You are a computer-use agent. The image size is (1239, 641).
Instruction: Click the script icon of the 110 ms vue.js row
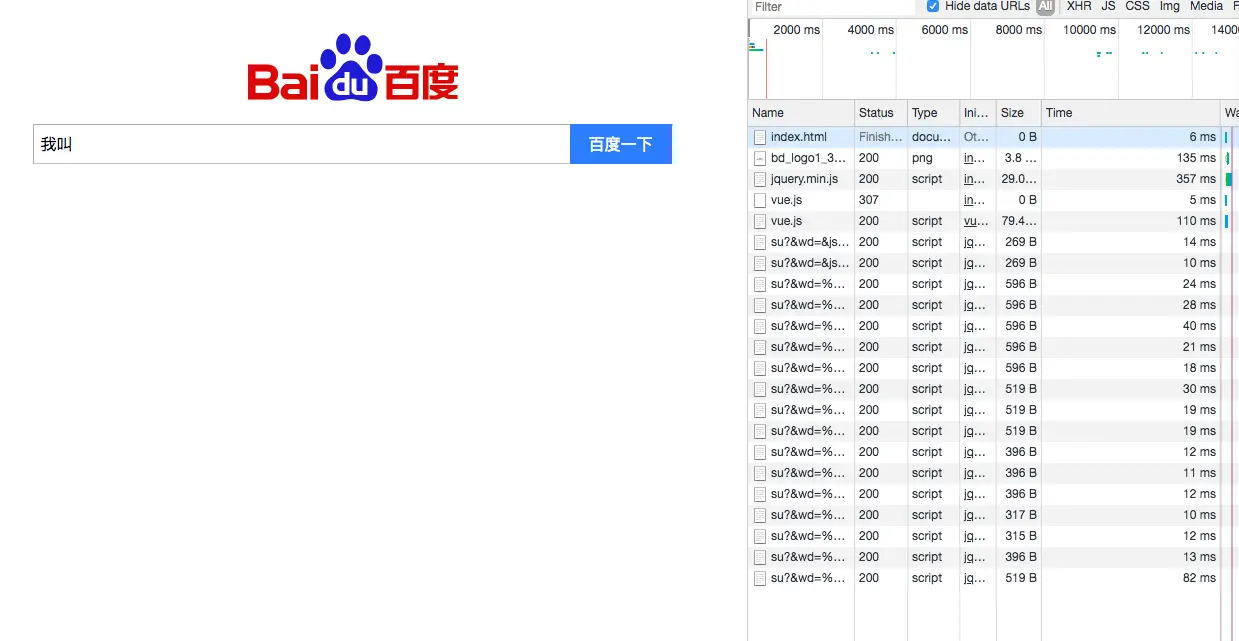click(x=760, y=221)
